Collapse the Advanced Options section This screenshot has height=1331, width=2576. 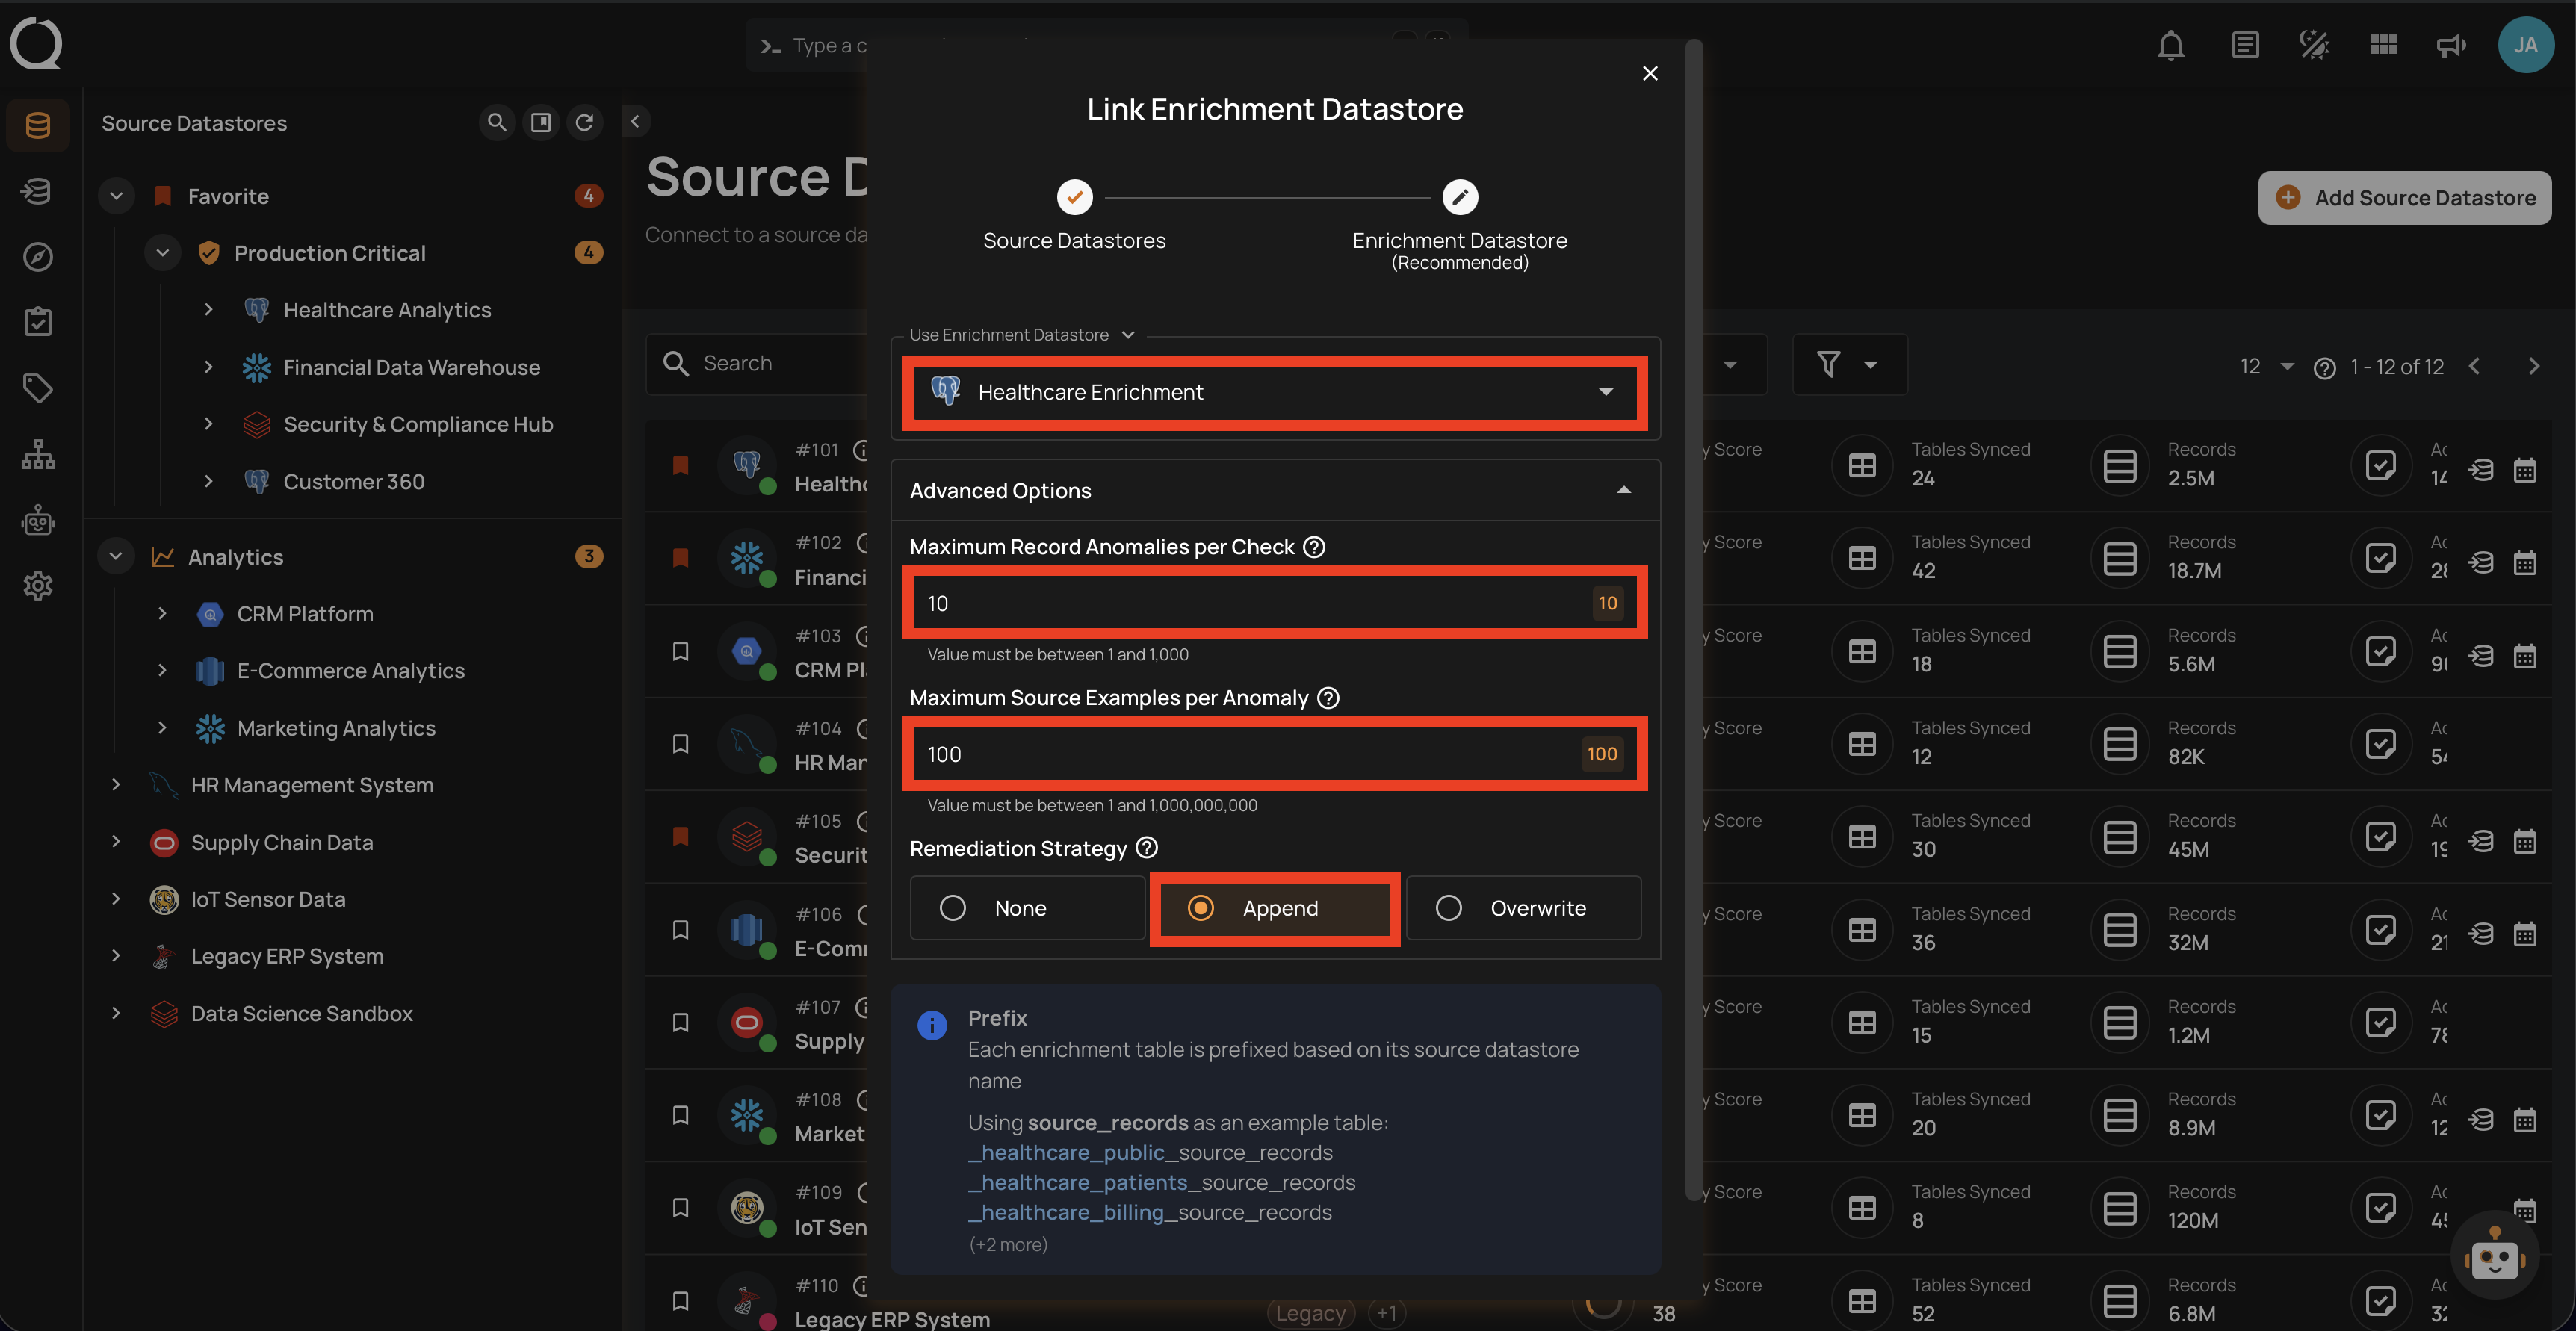1624,490
